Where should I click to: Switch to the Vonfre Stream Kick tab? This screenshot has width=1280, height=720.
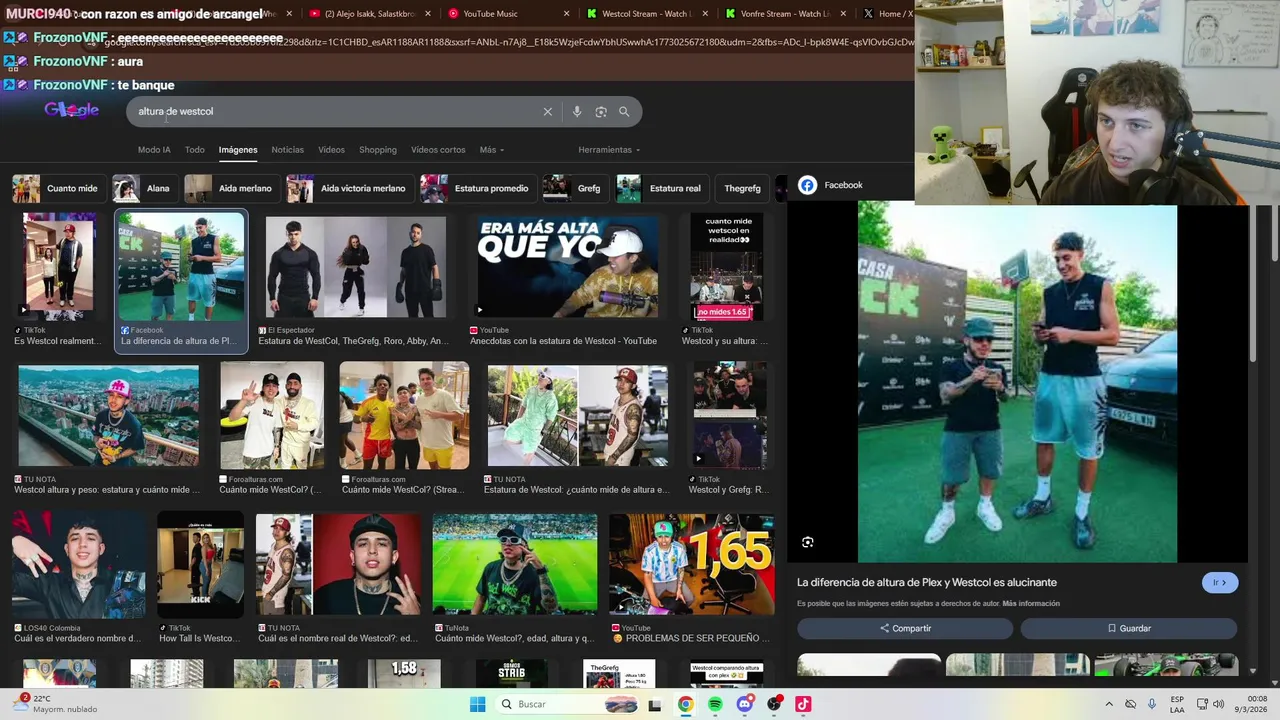coord(784,14)
